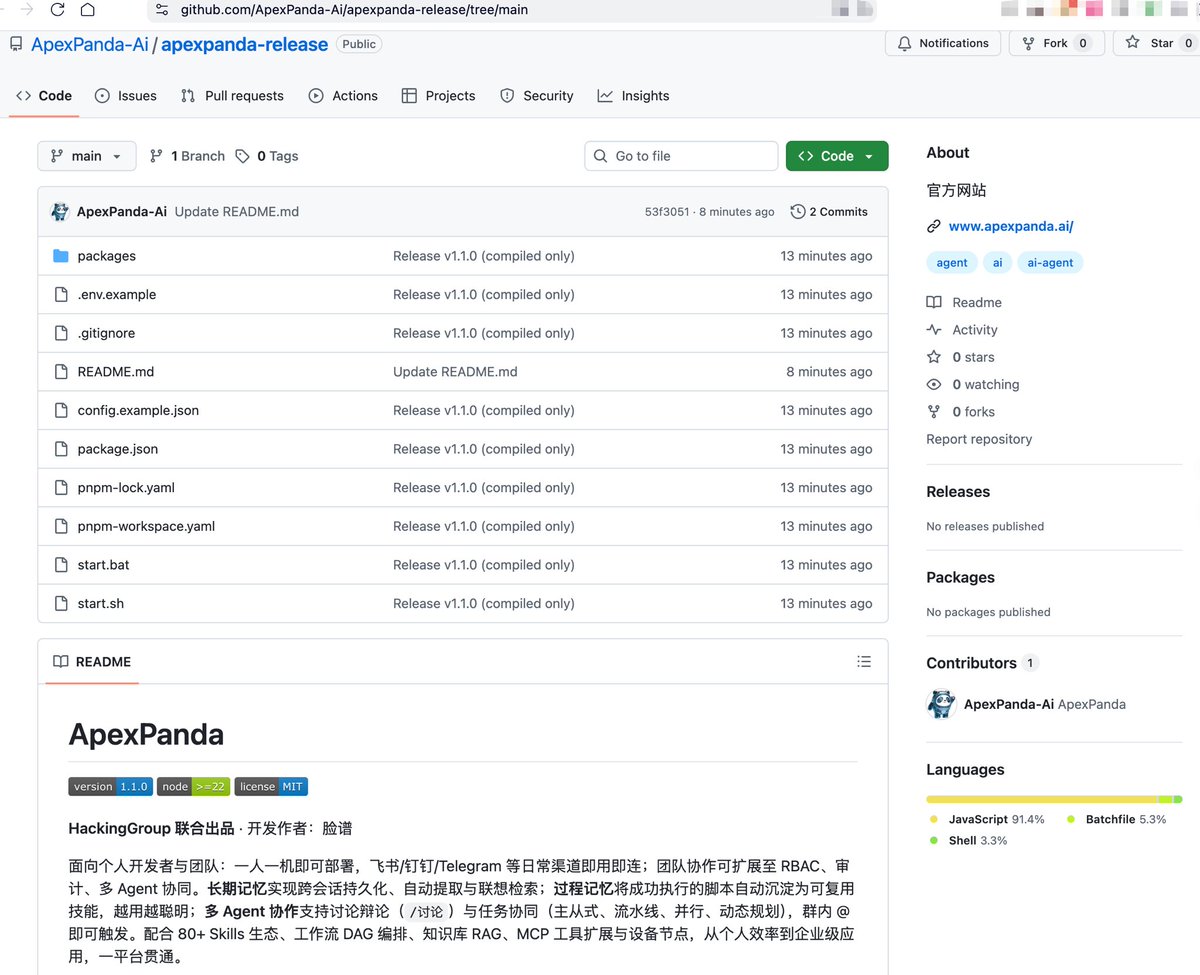Image resolution: width=1200 pixels, height=975 pixels.
Task: Click the Languages percentage bar
Action: pyautogui.click(x=1054, y=799)
